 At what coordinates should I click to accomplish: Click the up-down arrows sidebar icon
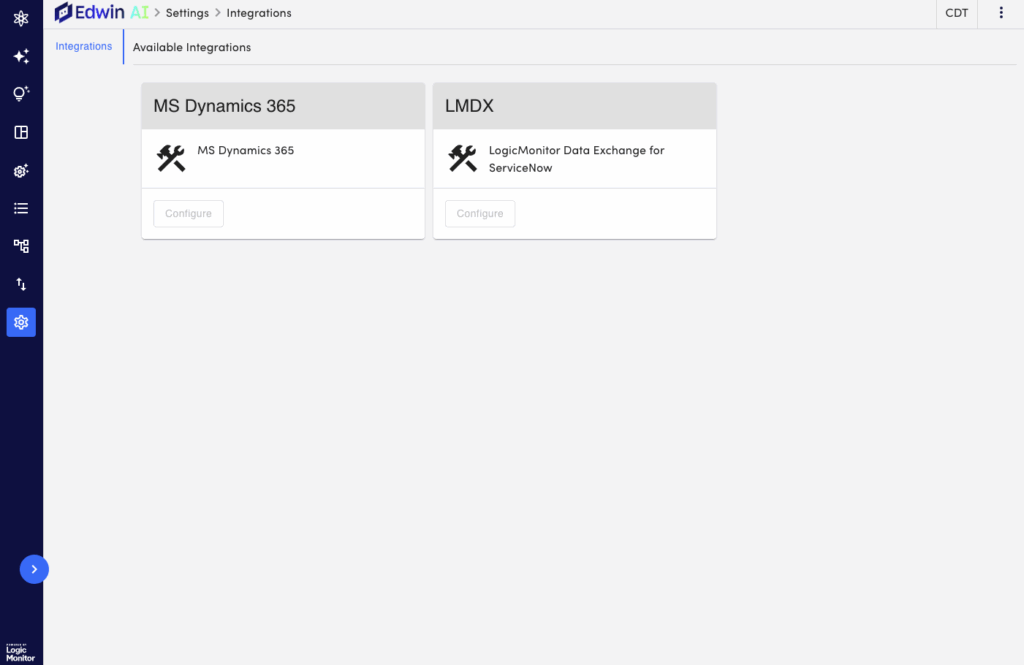[21, 284]
